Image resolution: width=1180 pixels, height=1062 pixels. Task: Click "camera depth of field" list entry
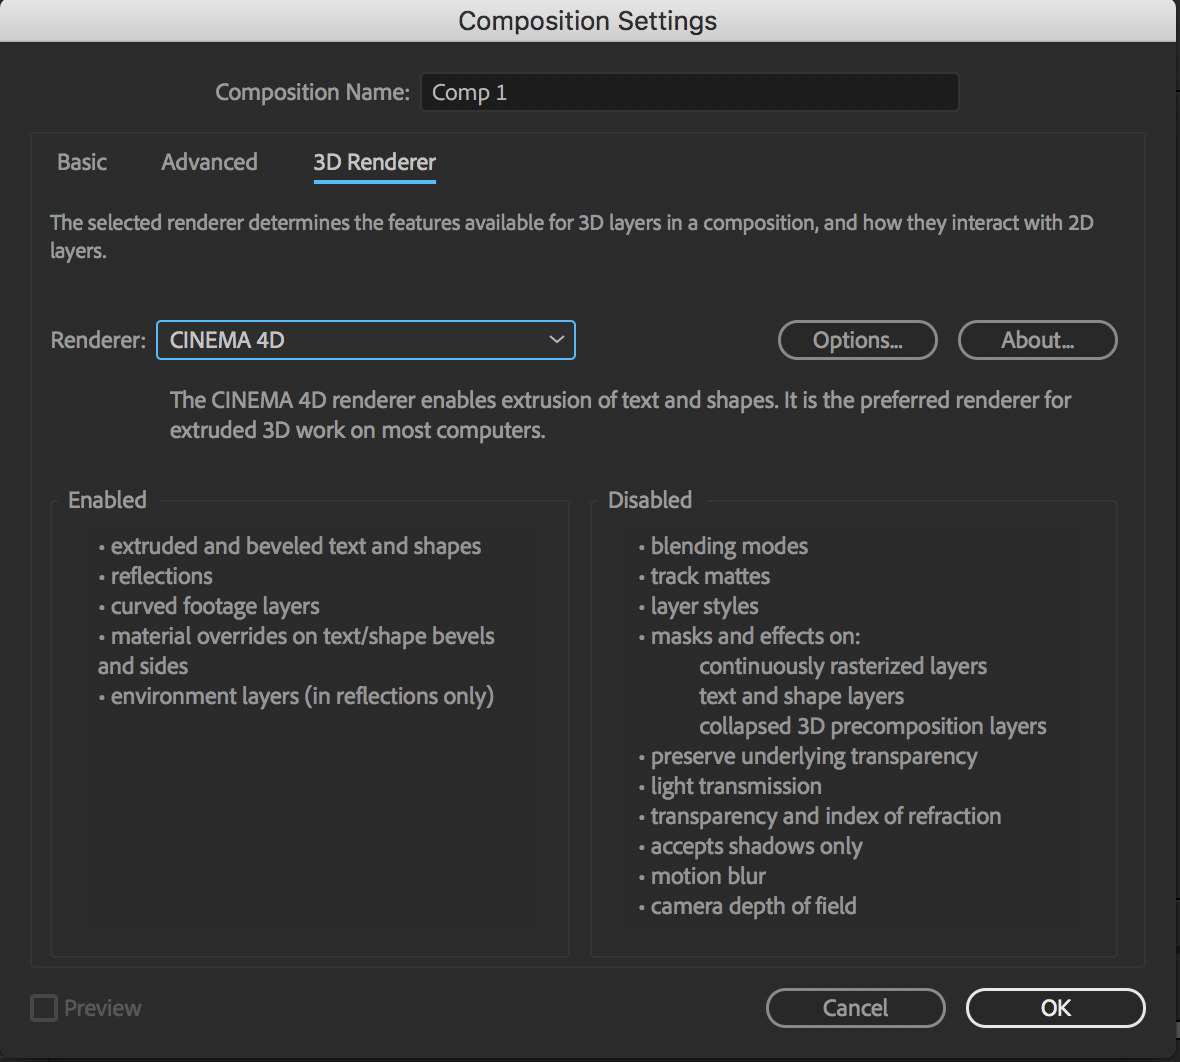click(753, 906)
